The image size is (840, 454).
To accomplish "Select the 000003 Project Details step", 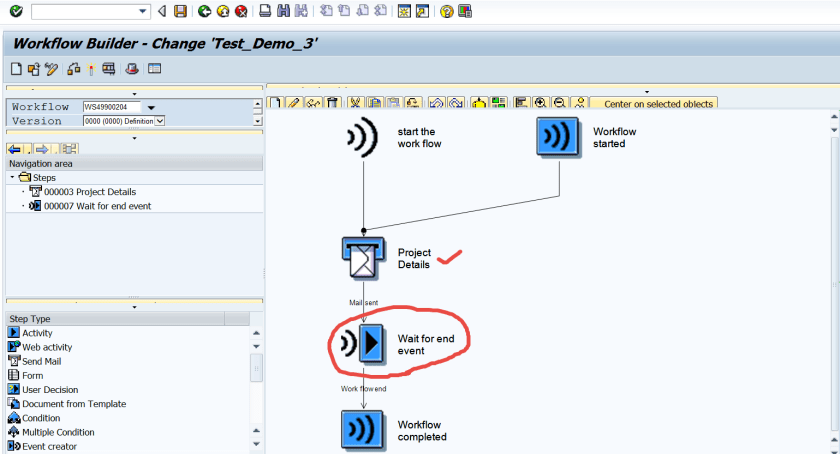I will 89,192.
